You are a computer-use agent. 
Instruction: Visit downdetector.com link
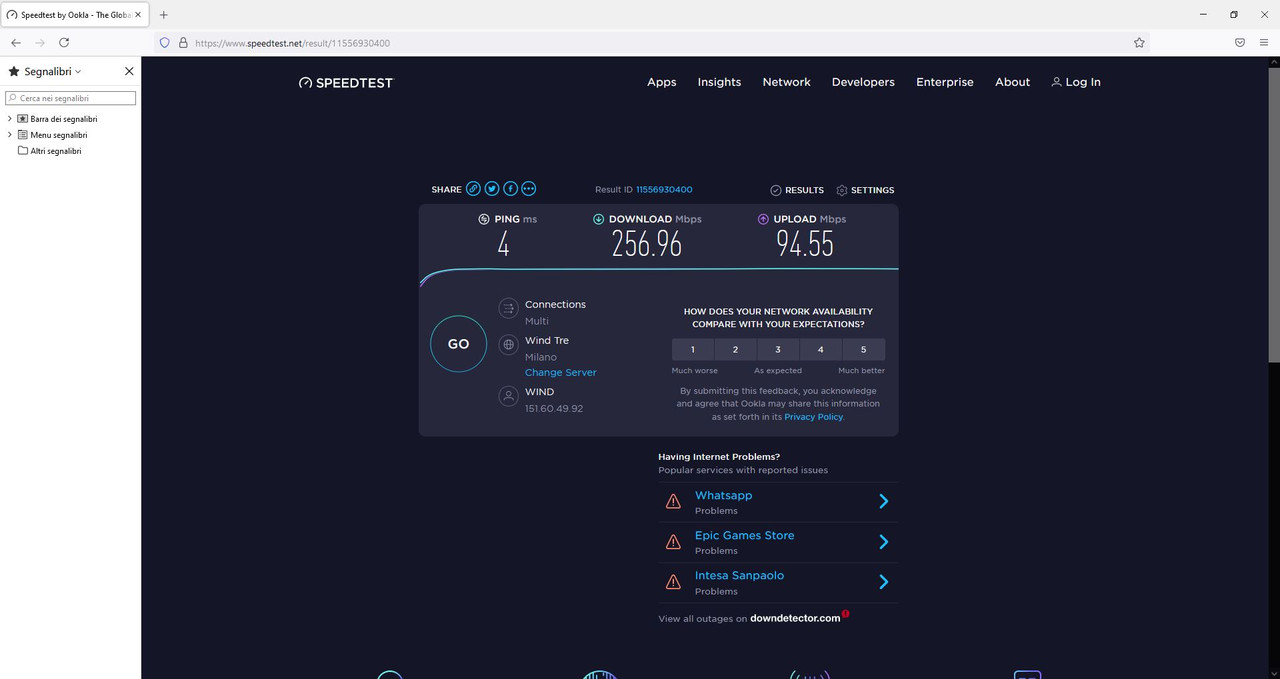click(x=795, y=618)
